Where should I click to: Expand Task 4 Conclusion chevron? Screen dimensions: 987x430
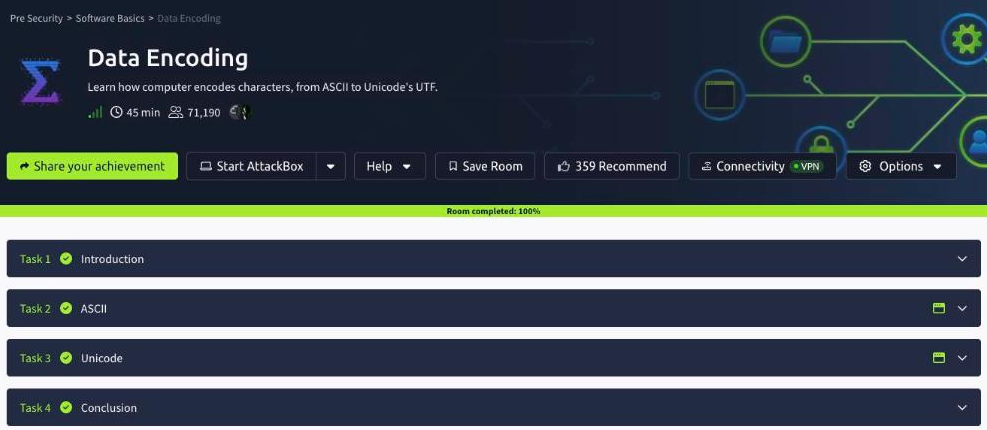pos(962,407)
